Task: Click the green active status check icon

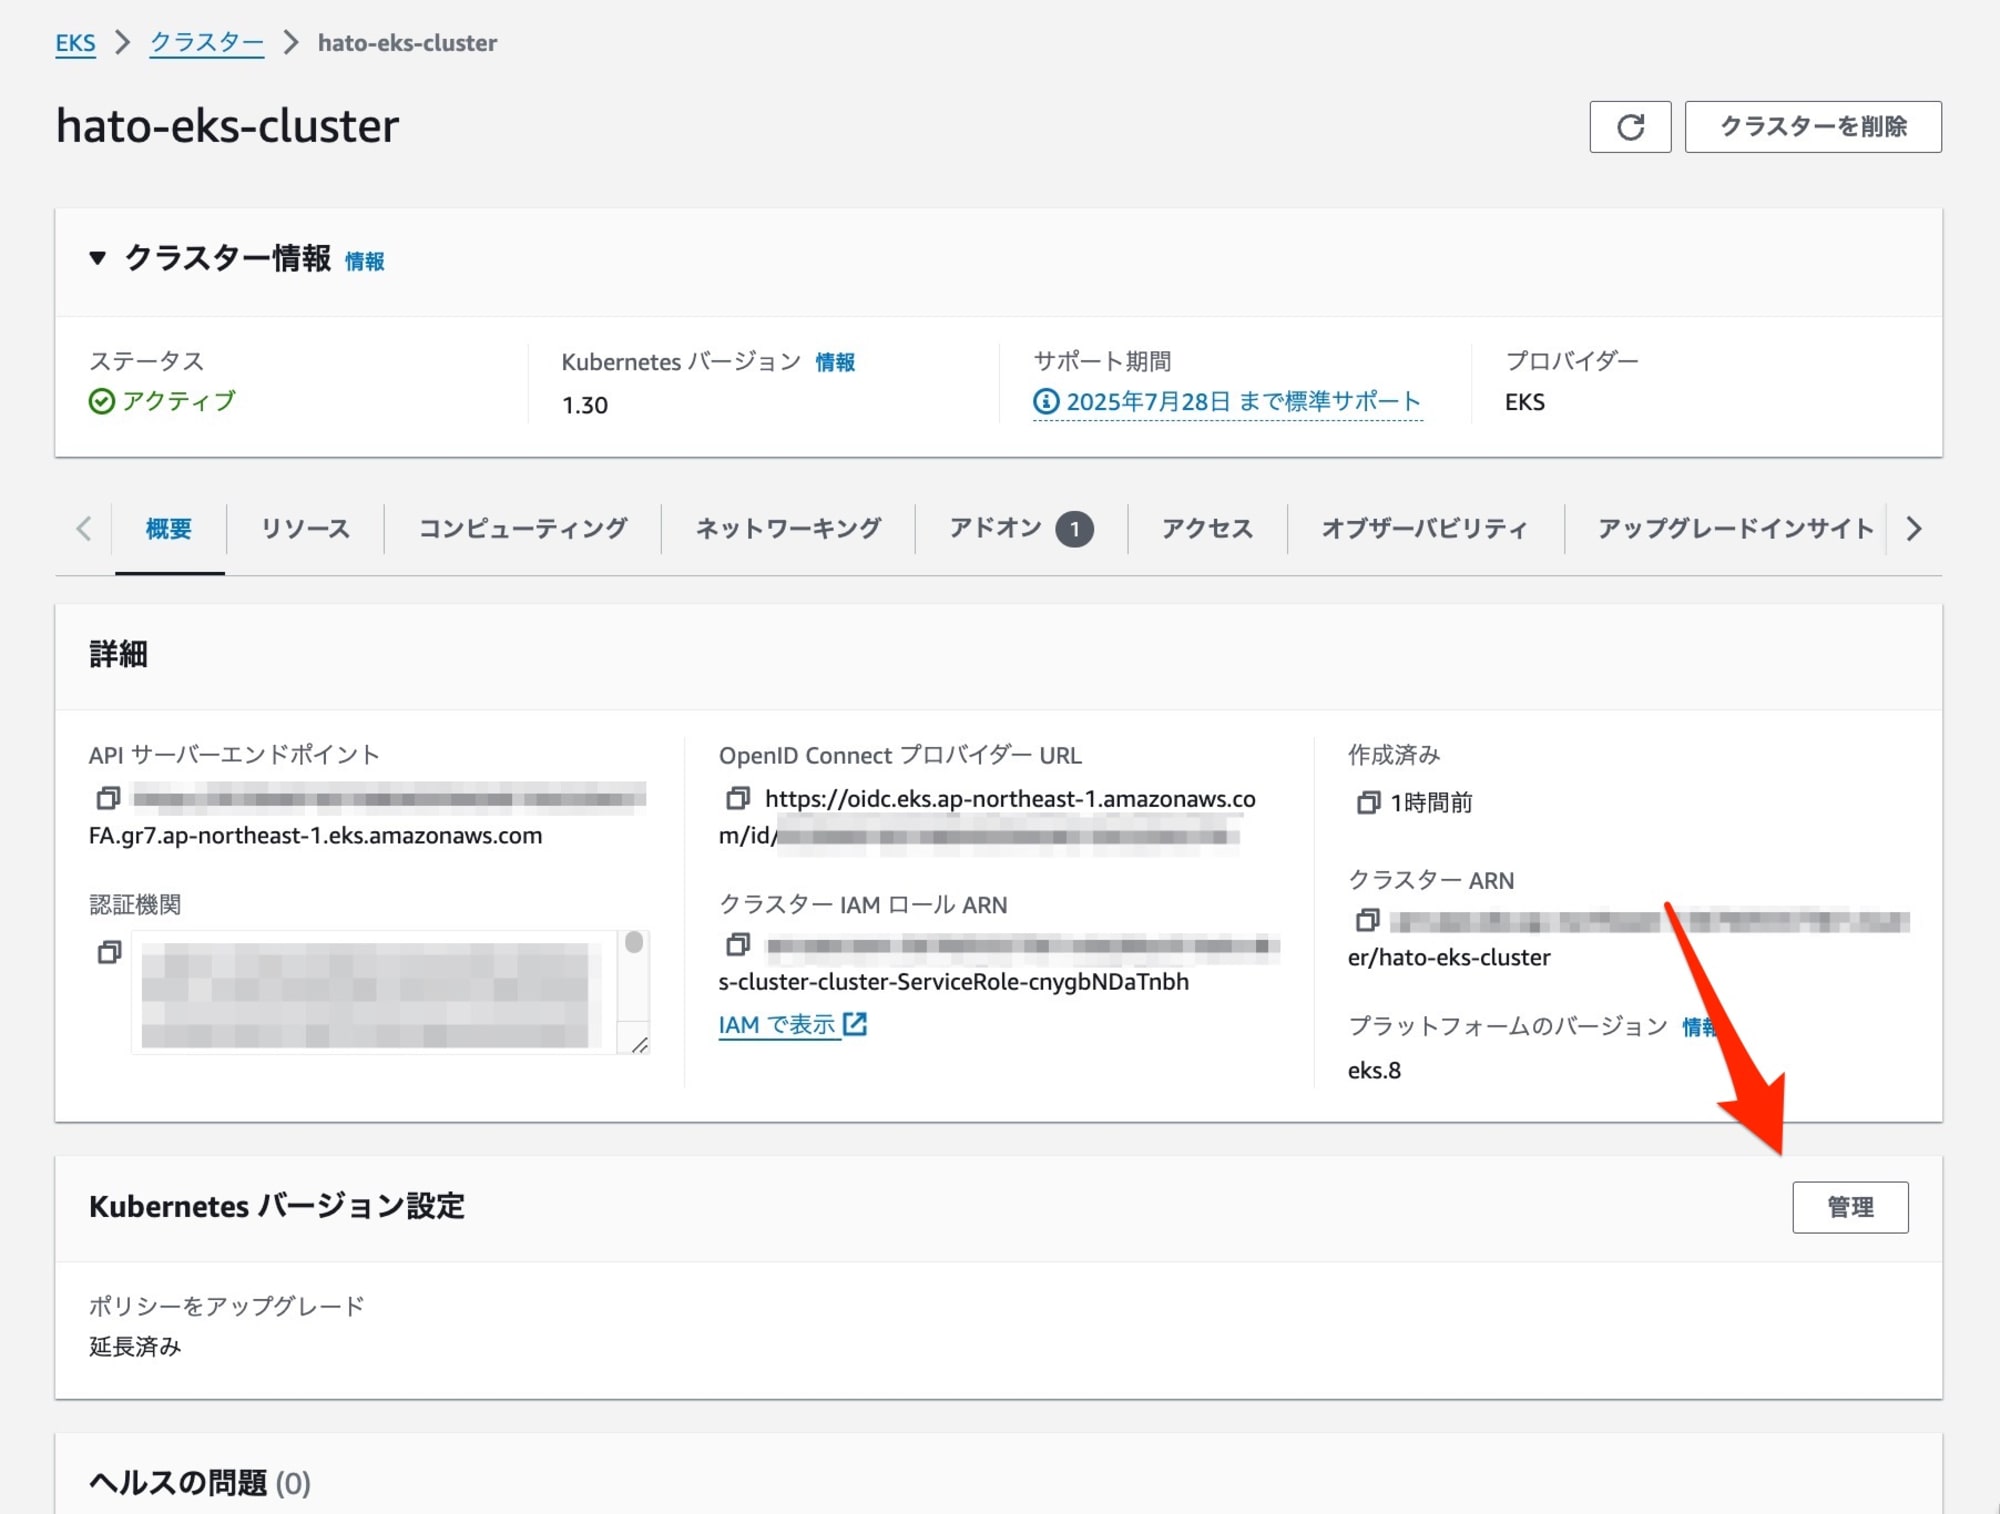Action: click(x=101, y=402)
